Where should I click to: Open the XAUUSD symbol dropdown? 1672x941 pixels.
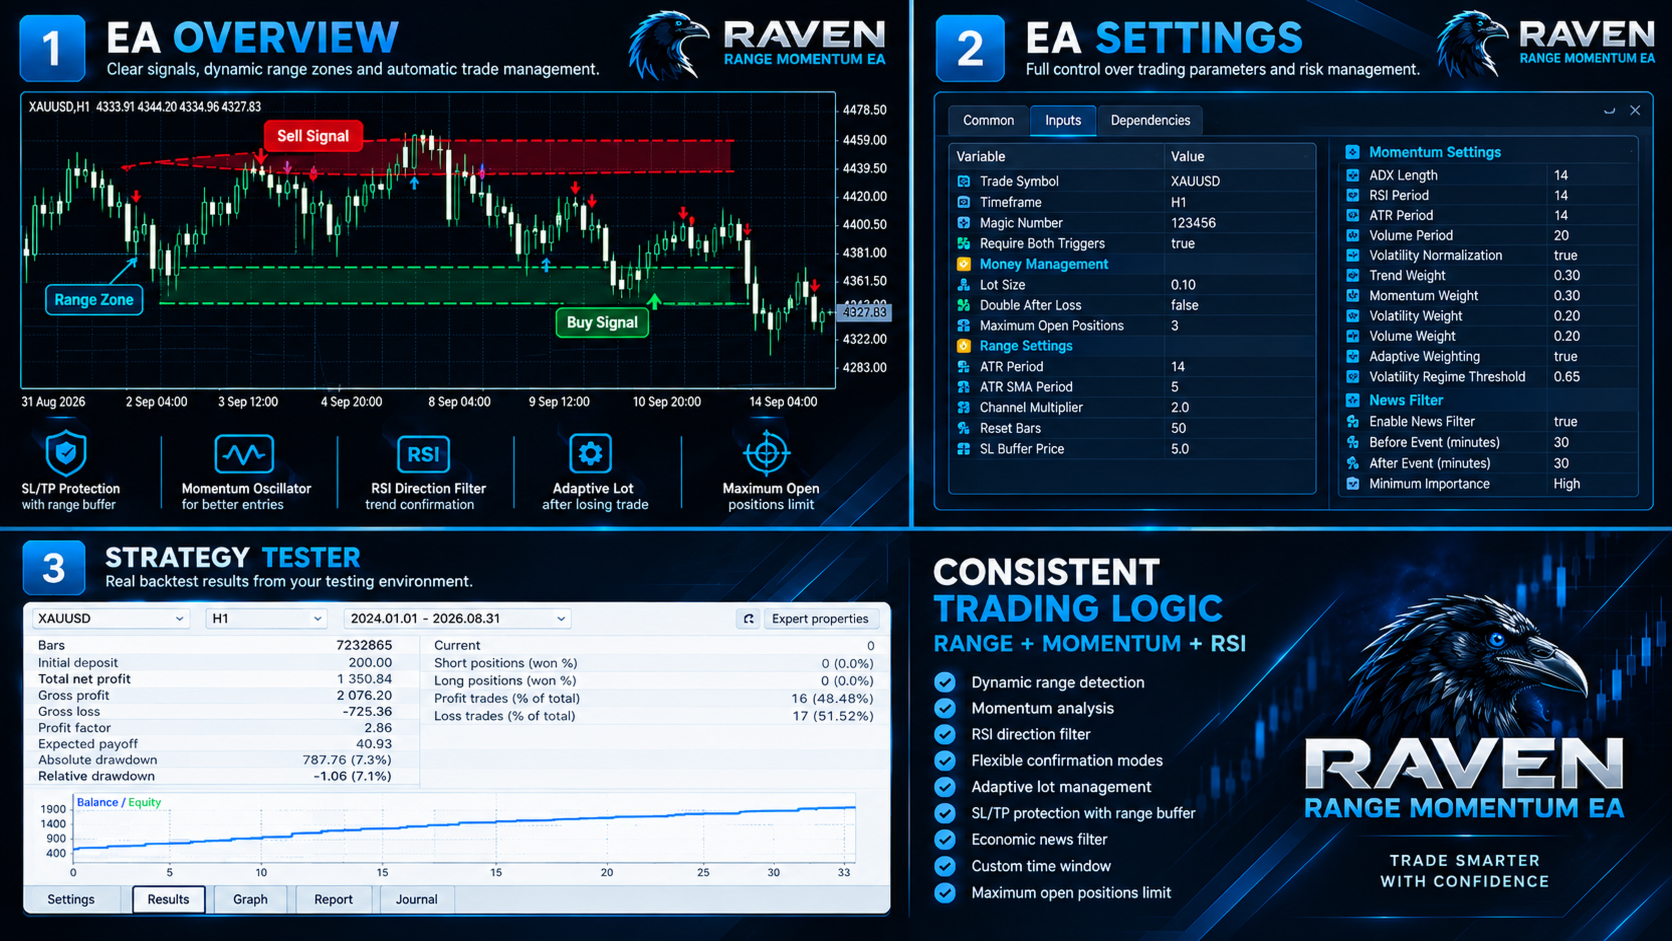pos(110,619)
